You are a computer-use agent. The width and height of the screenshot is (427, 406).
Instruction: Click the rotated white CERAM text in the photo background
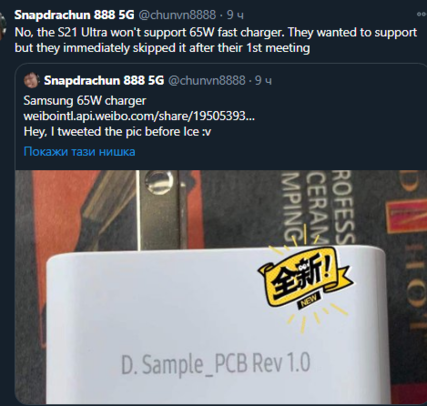pos(317,205)
